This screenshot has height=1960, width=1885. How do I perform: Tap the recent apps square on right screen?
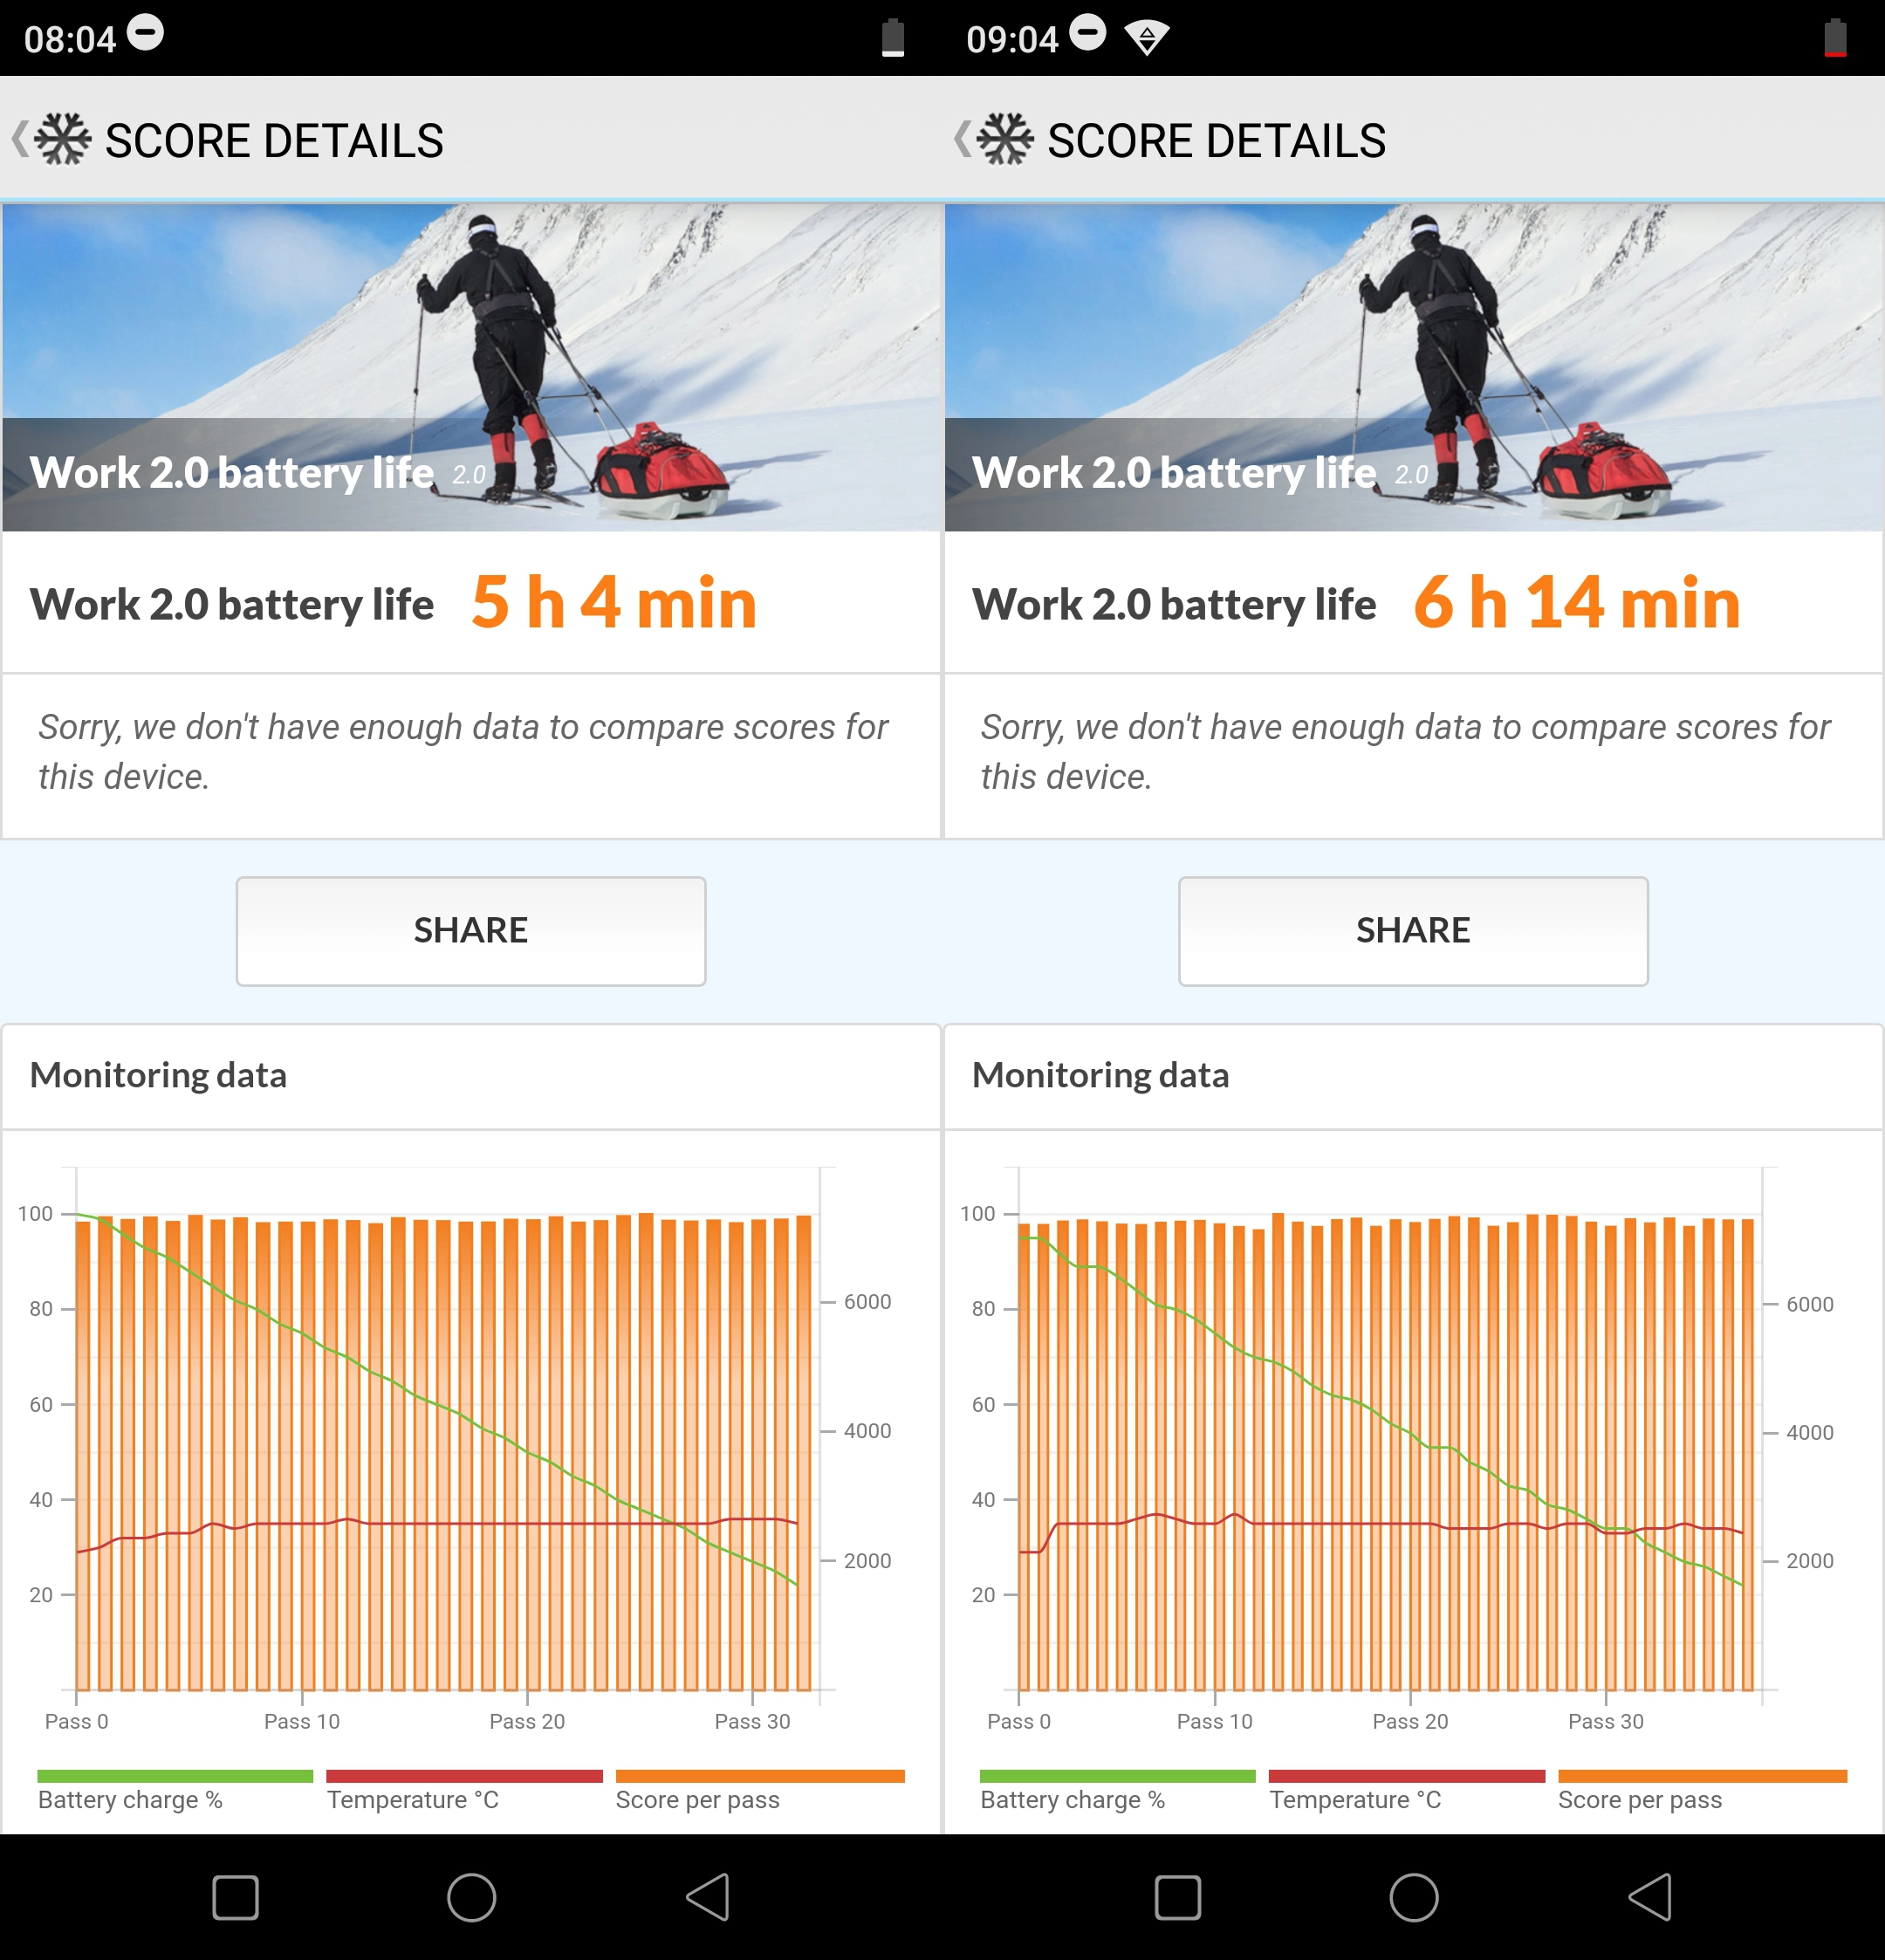1178,1897
